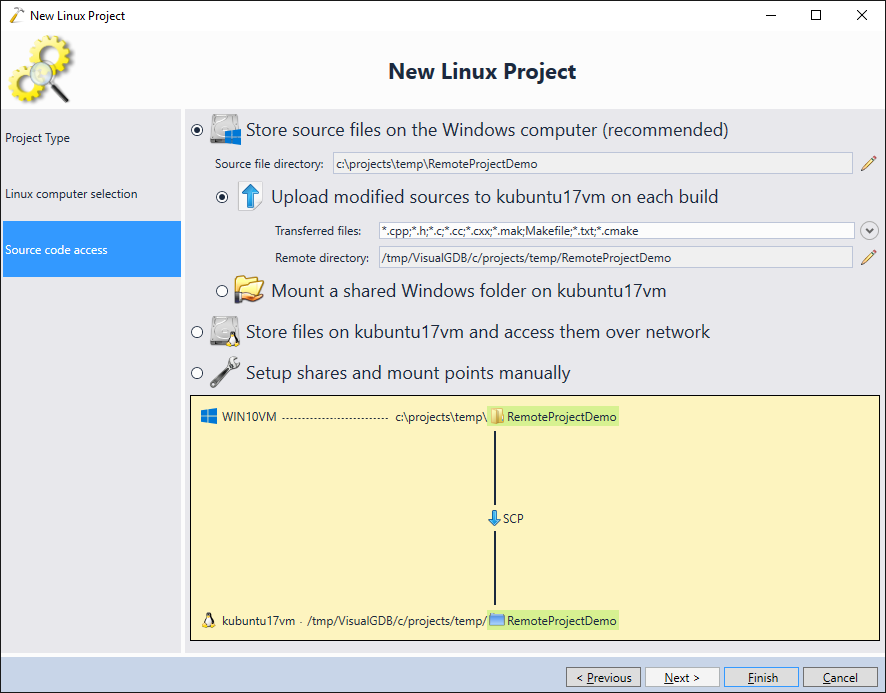
Task: Close the New Linux Project window
Action: (862, 15)
